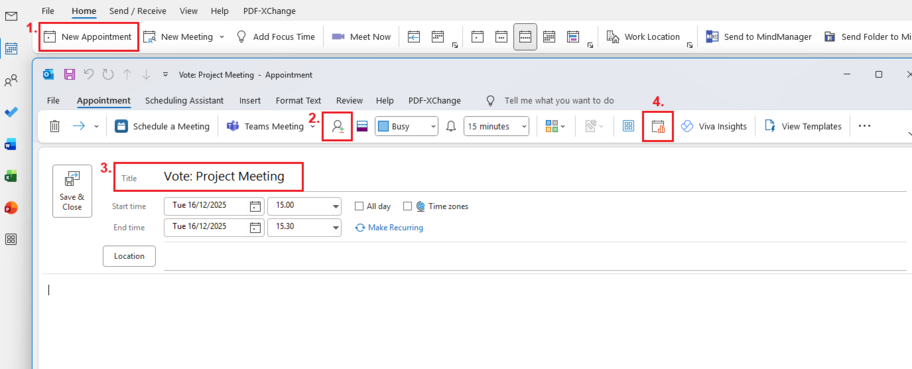Click the Location button

click(x=129, y=256)
